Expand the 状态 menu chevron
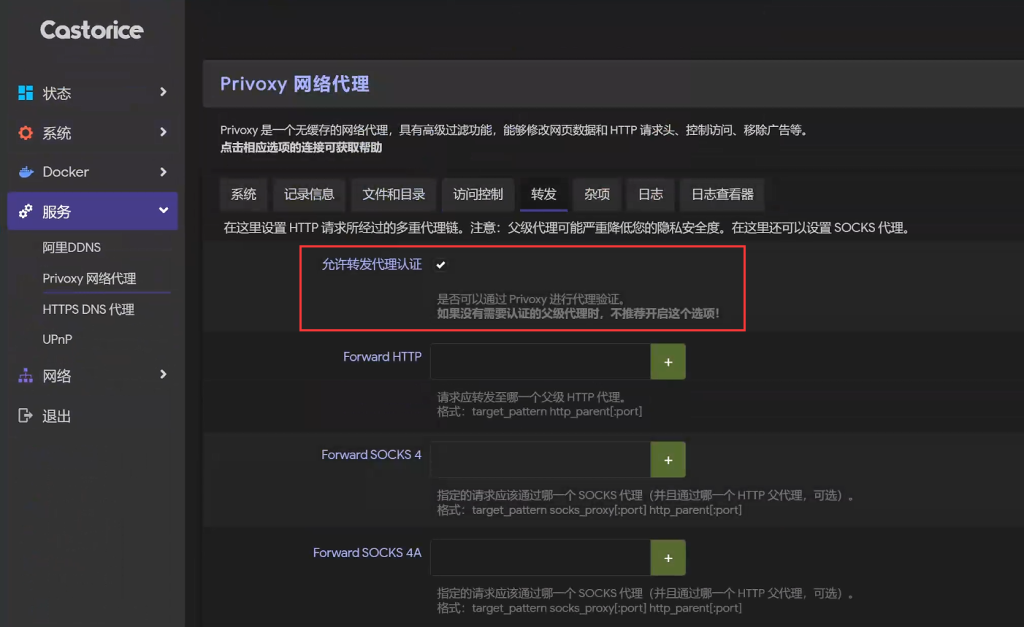 pyautogui.click(x=163, y=92)
